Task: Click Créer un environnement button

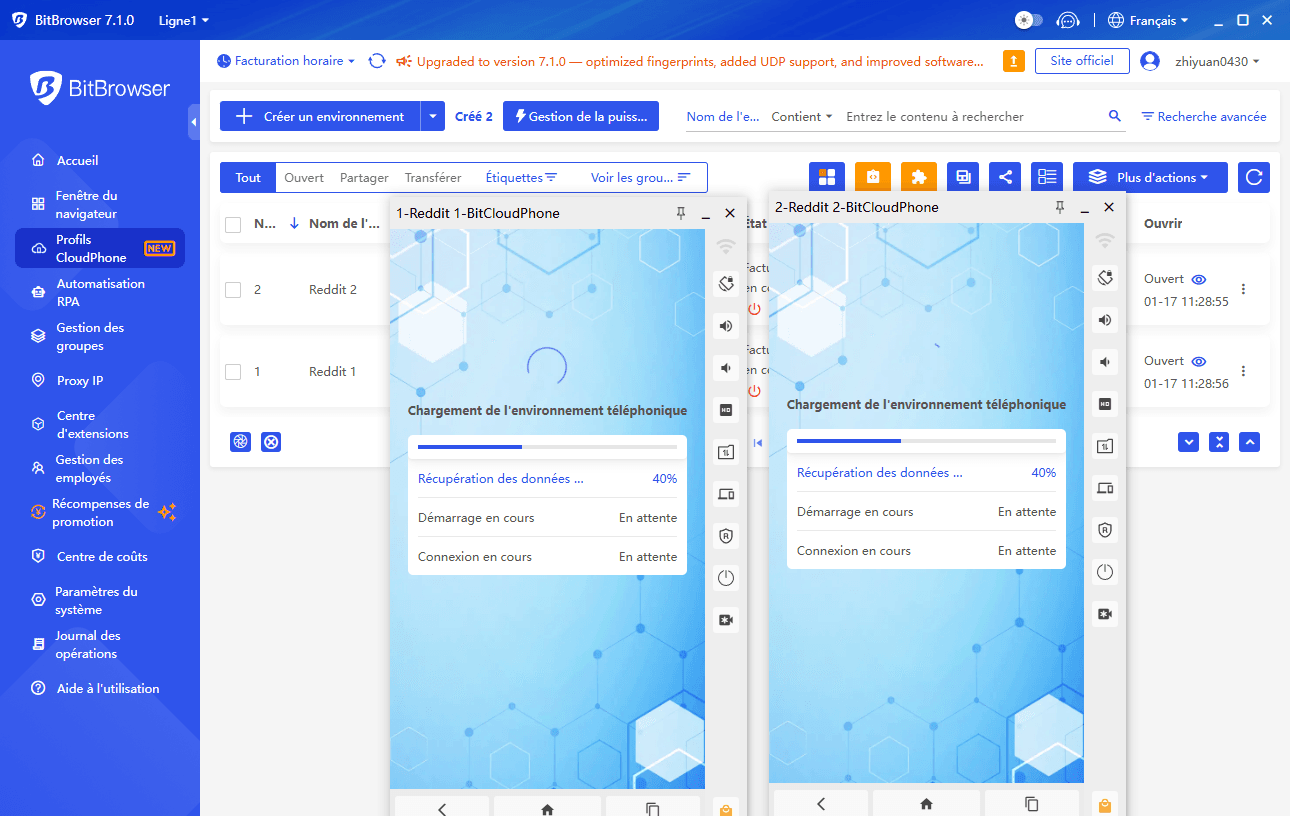Action: (x=320, y=117)
